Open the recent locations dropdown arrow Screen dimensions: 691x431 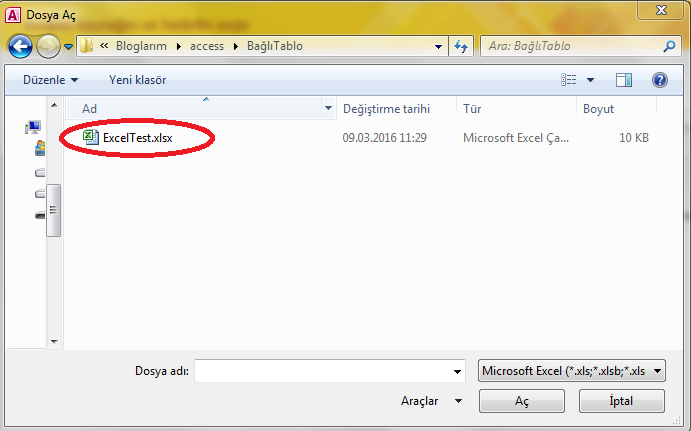tap(68, 46)
